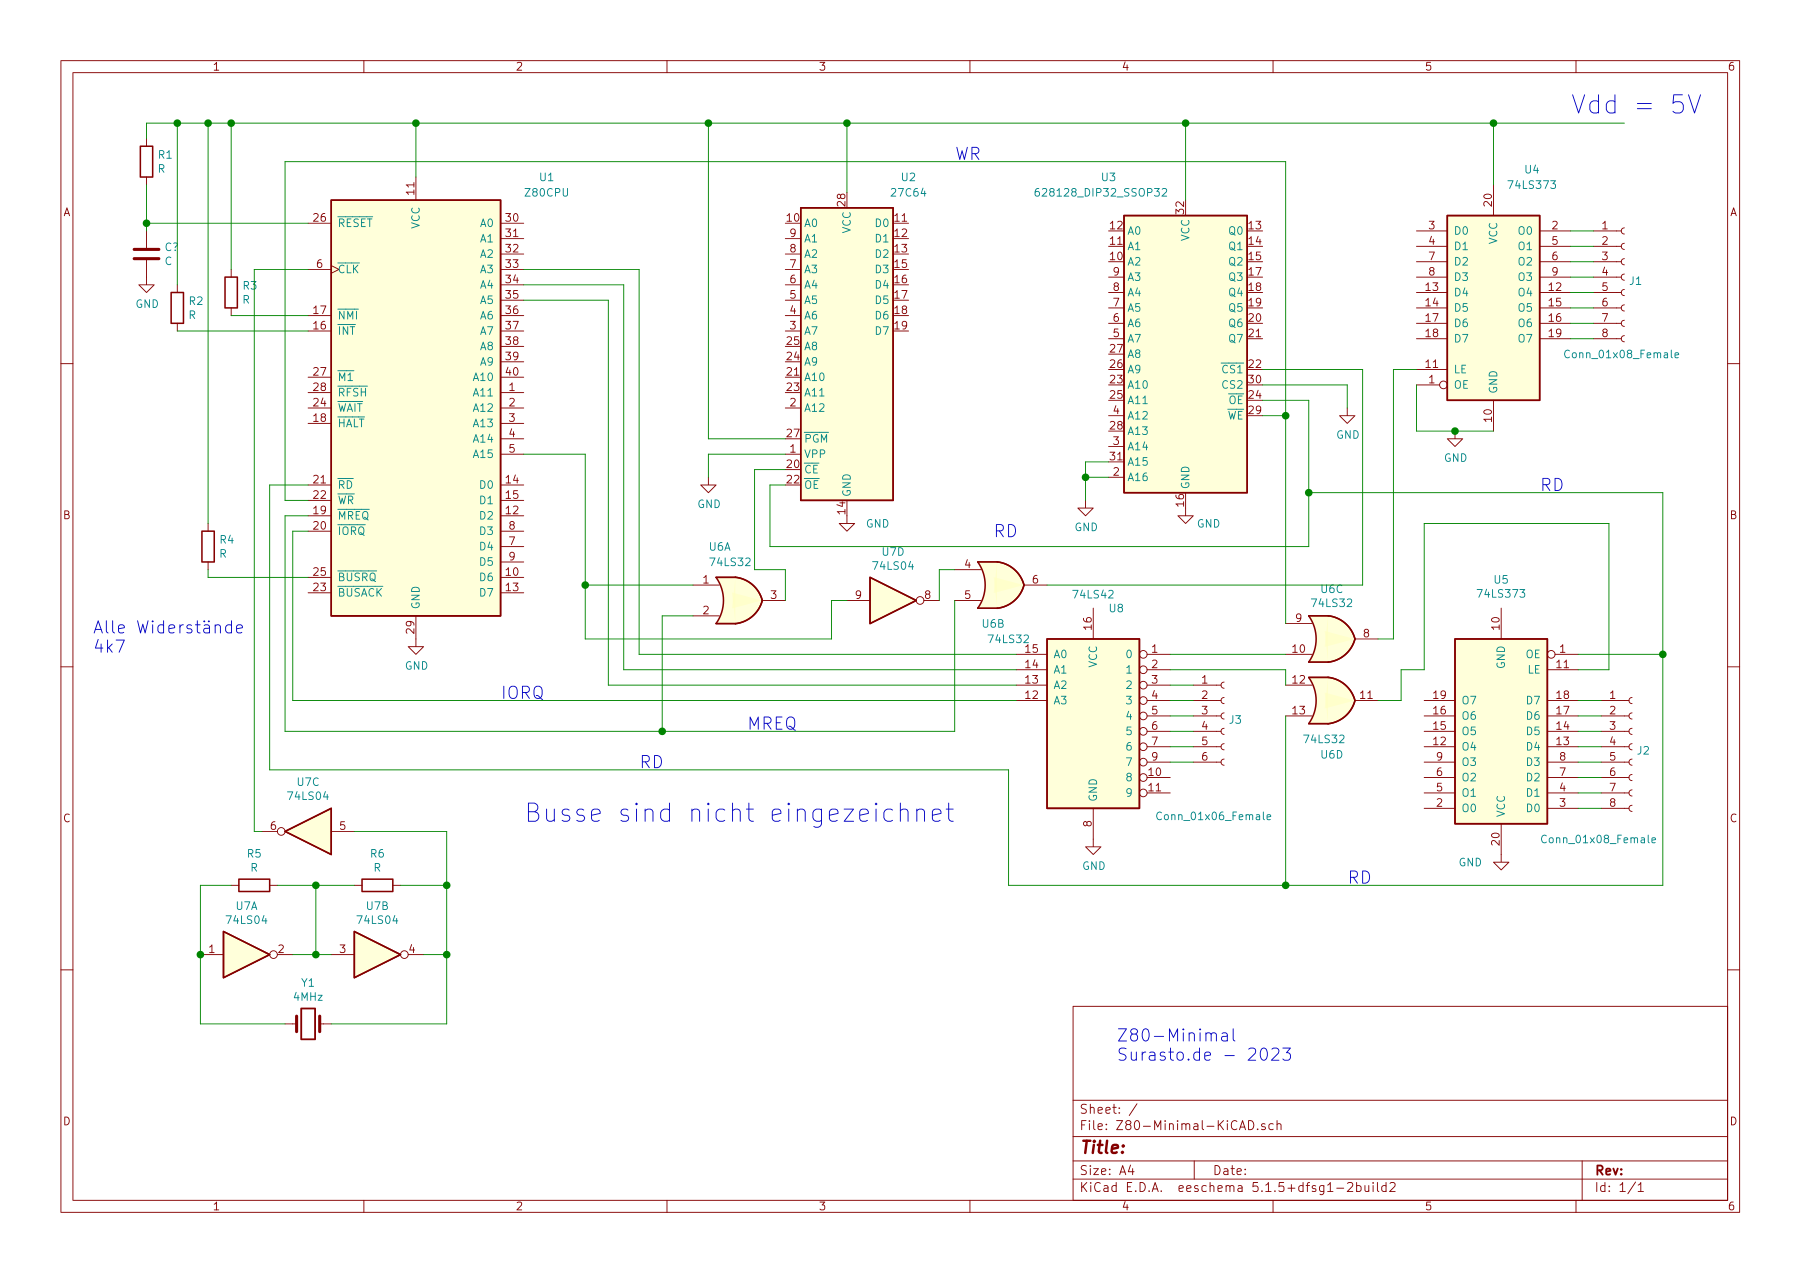
Task: Click the PGM pin label on 27C64
Action: coord(816,438)
